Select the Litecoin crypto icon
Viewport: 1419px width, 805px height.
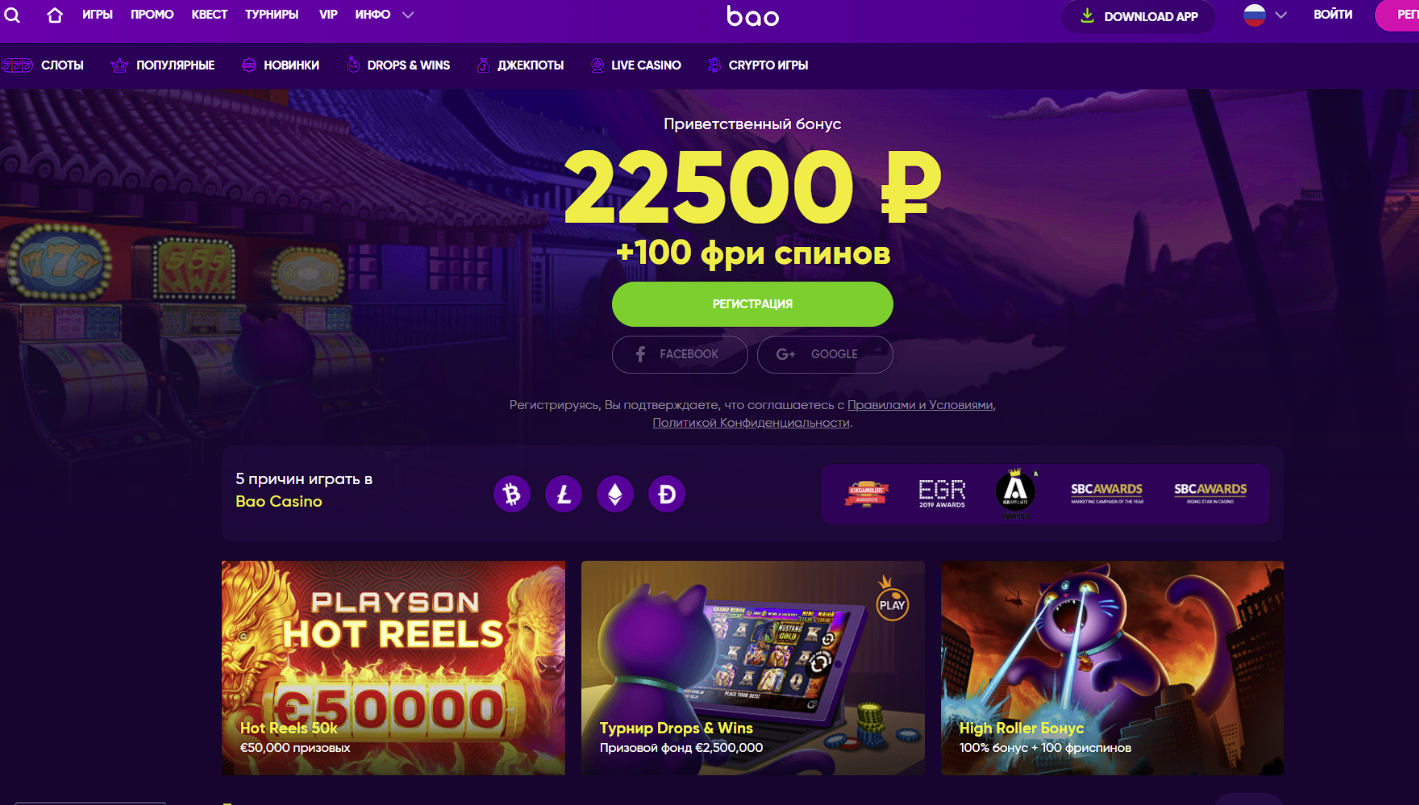pos(564,494)
